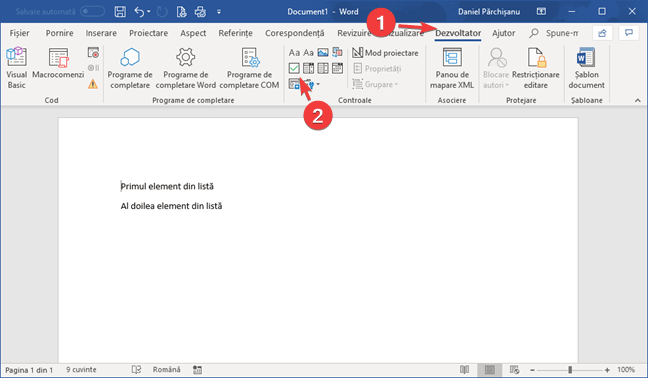Select the Dezvoltator tab

click(x=458, y=33)
